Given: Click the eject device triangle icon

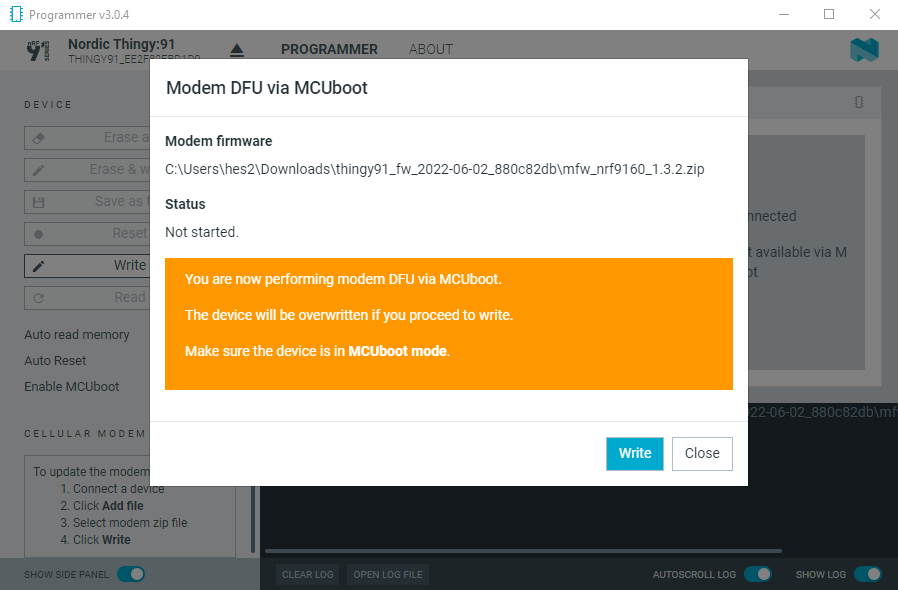Looking at the screenshot, I should tap(237, 50).
